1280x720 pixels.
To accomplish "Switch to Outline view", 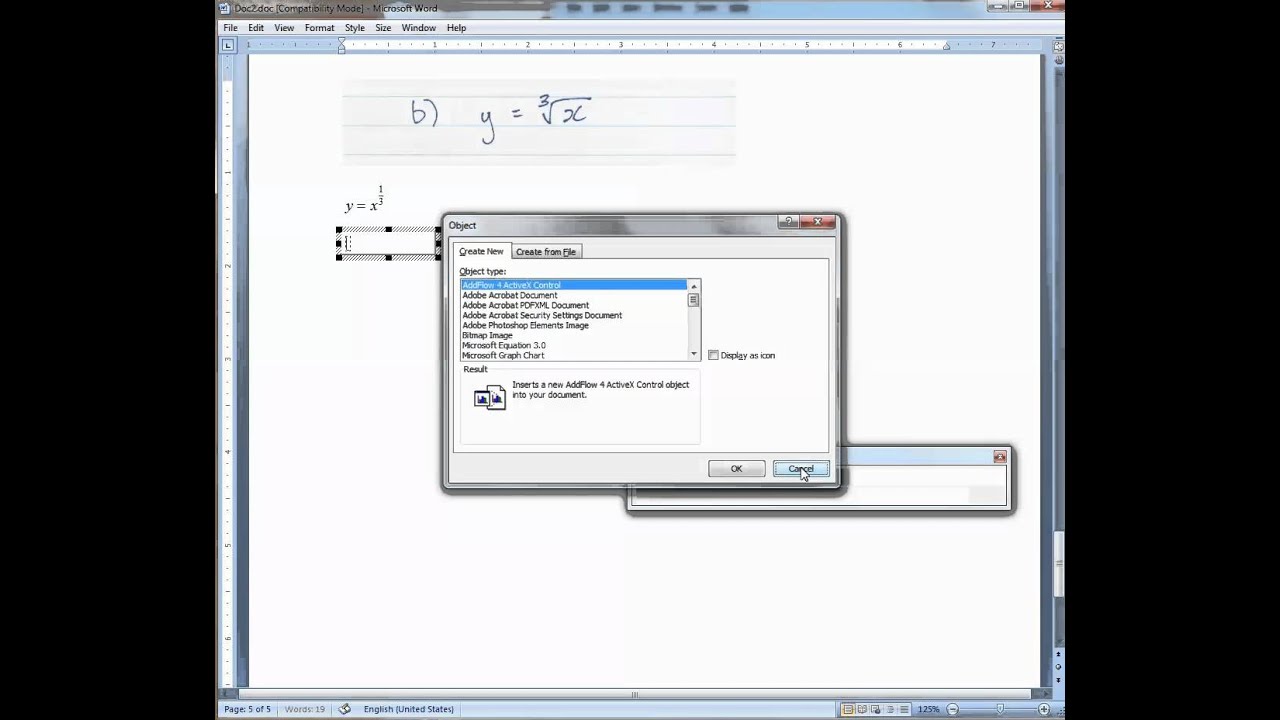I will point(890,709).
